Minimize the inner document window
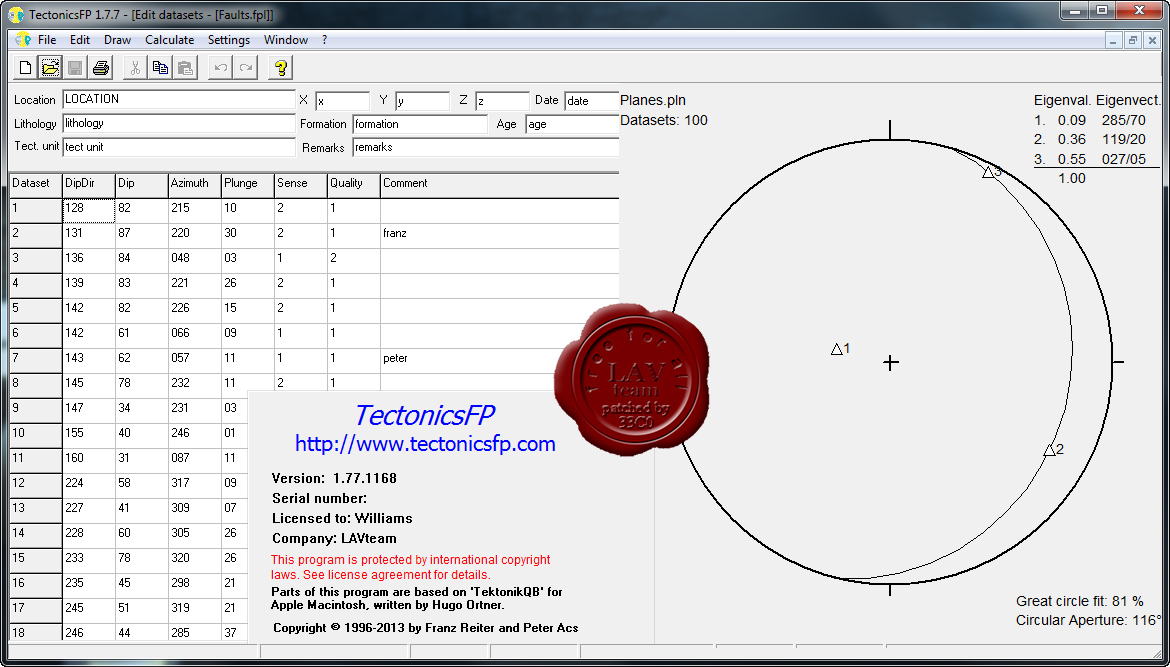The image size is (1170, 667). [1114, 40]
